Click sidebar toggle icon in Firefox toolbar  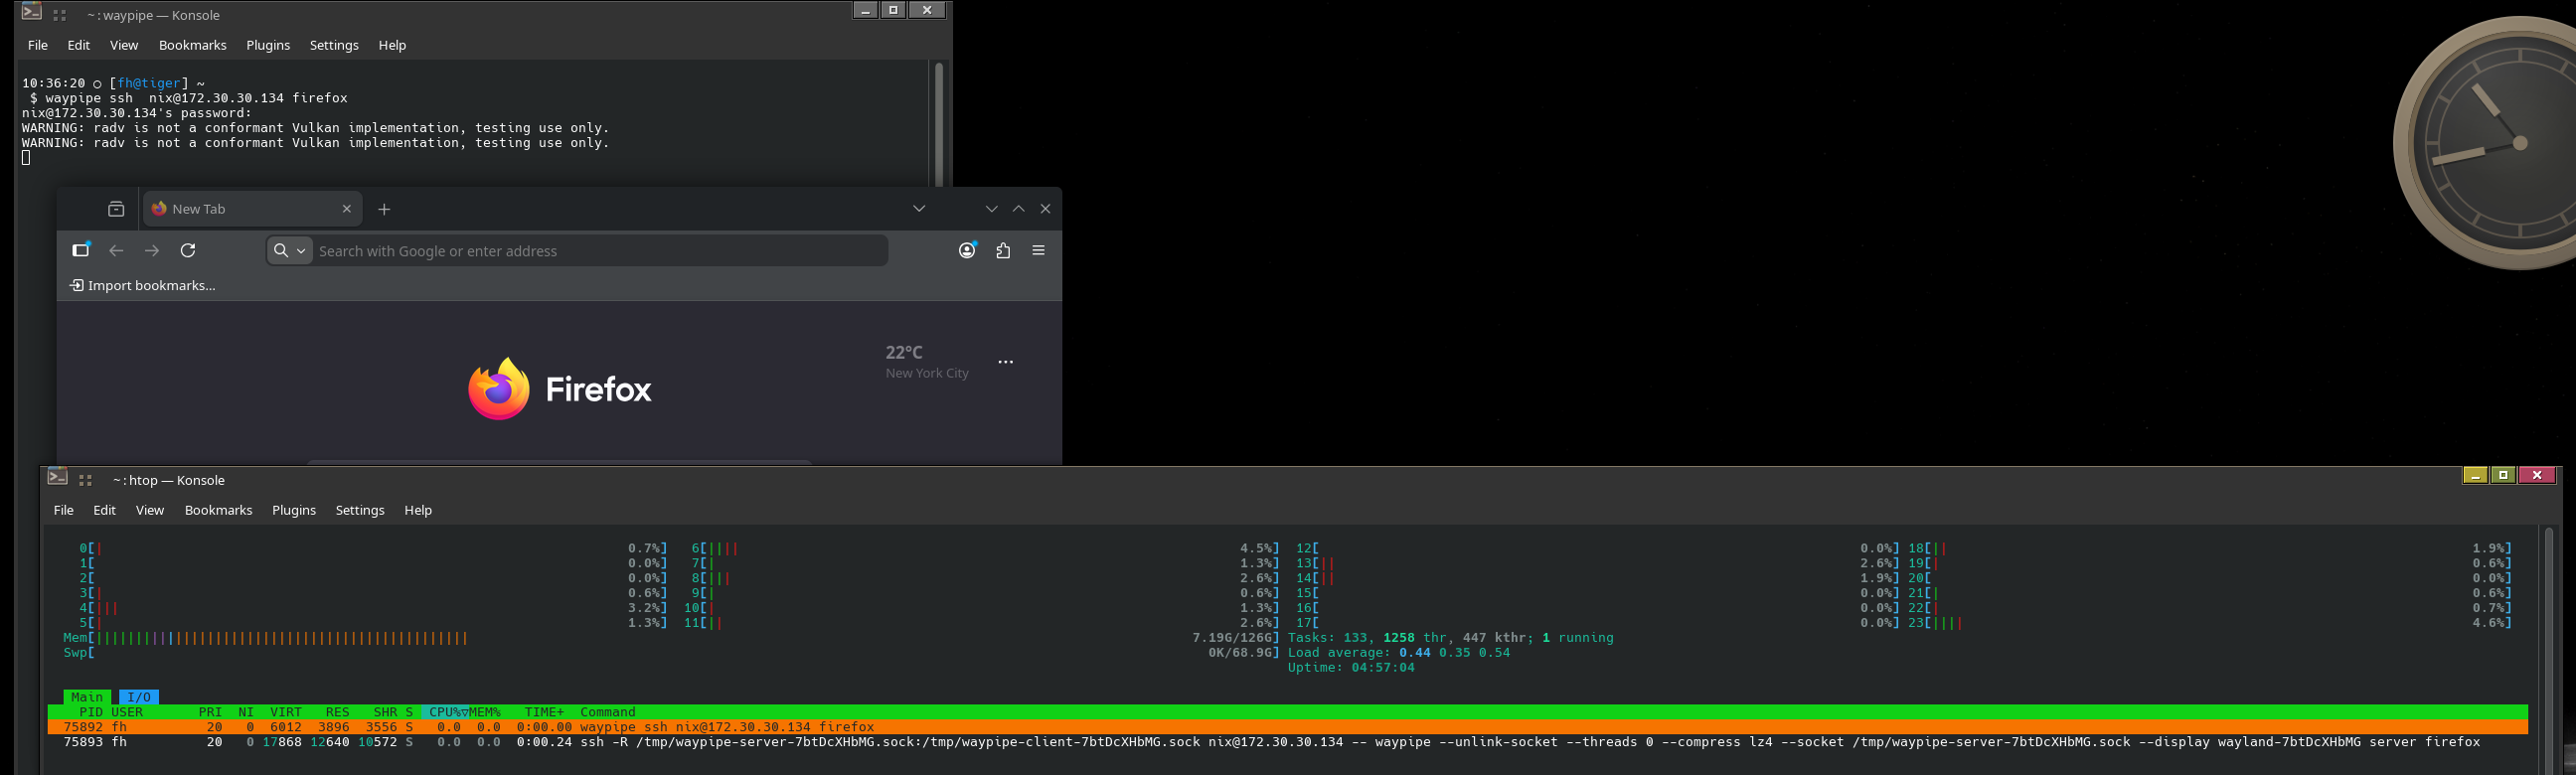point(81,251)
